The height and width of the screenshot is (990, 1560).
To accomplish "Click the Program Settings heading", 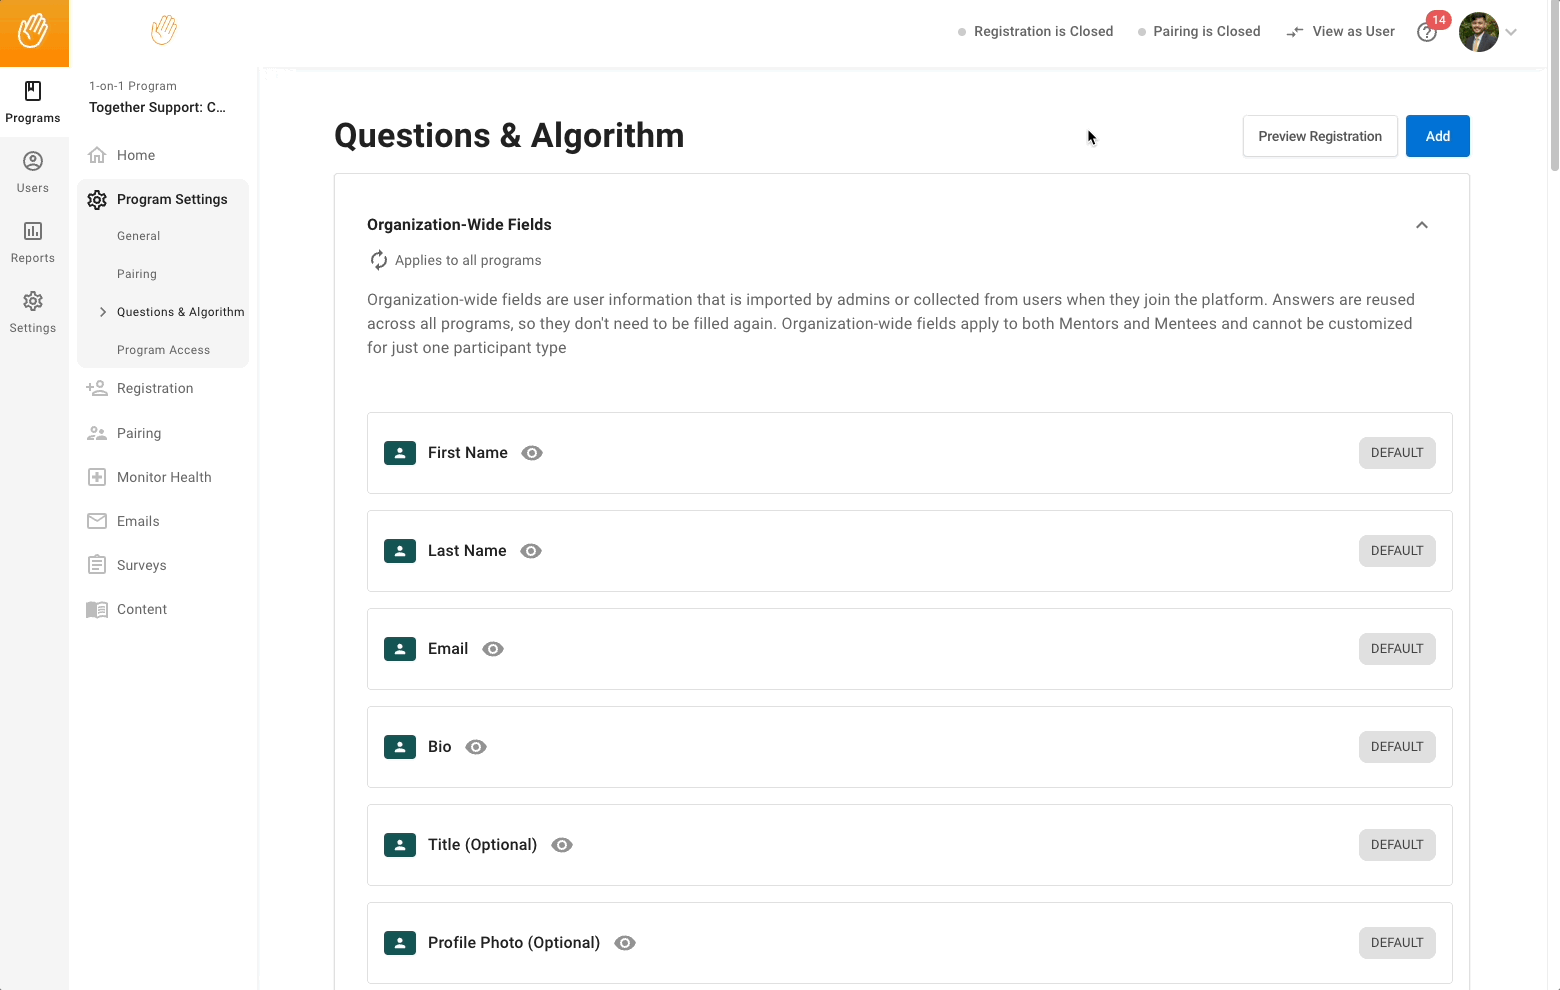I will point(172,199).
